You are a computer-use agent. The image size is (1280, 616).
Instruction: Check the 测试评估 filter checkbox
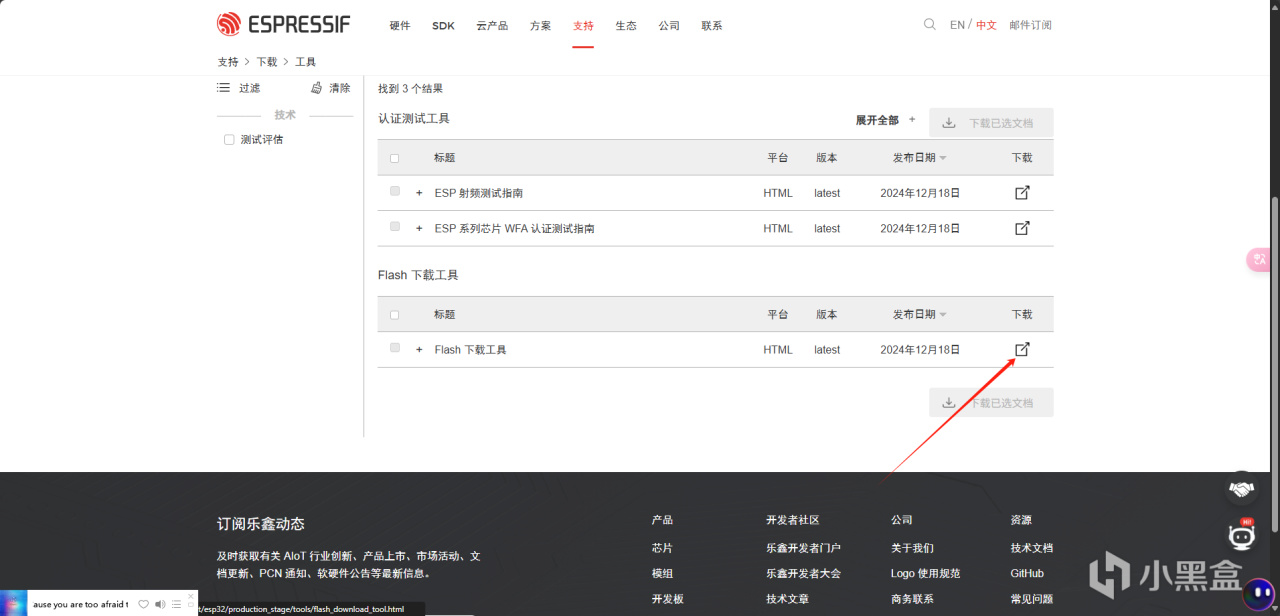229,140
